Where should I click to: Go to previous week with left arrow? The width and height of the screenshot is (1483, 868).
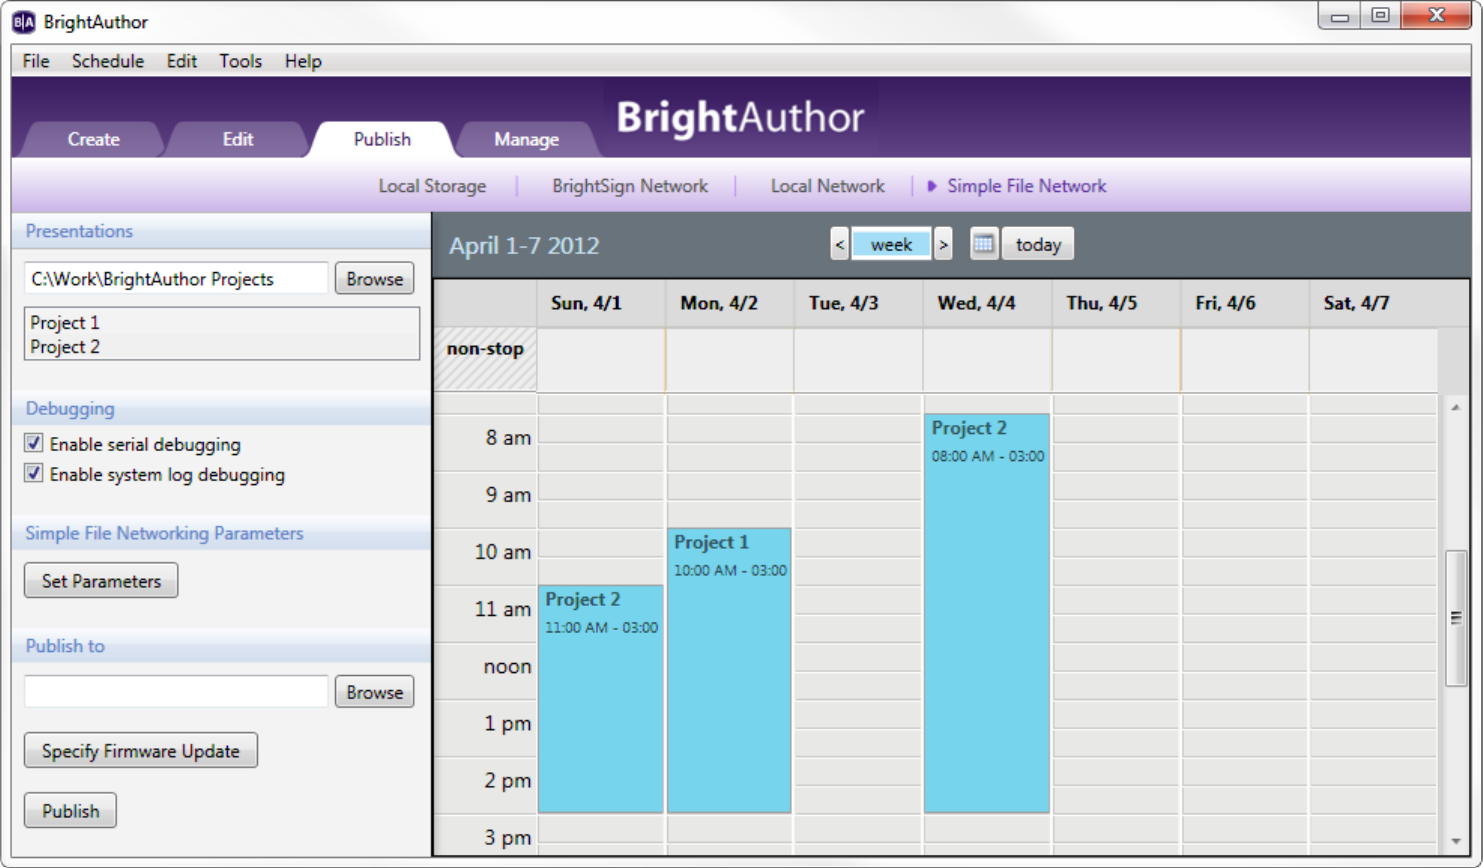point(839,244)
